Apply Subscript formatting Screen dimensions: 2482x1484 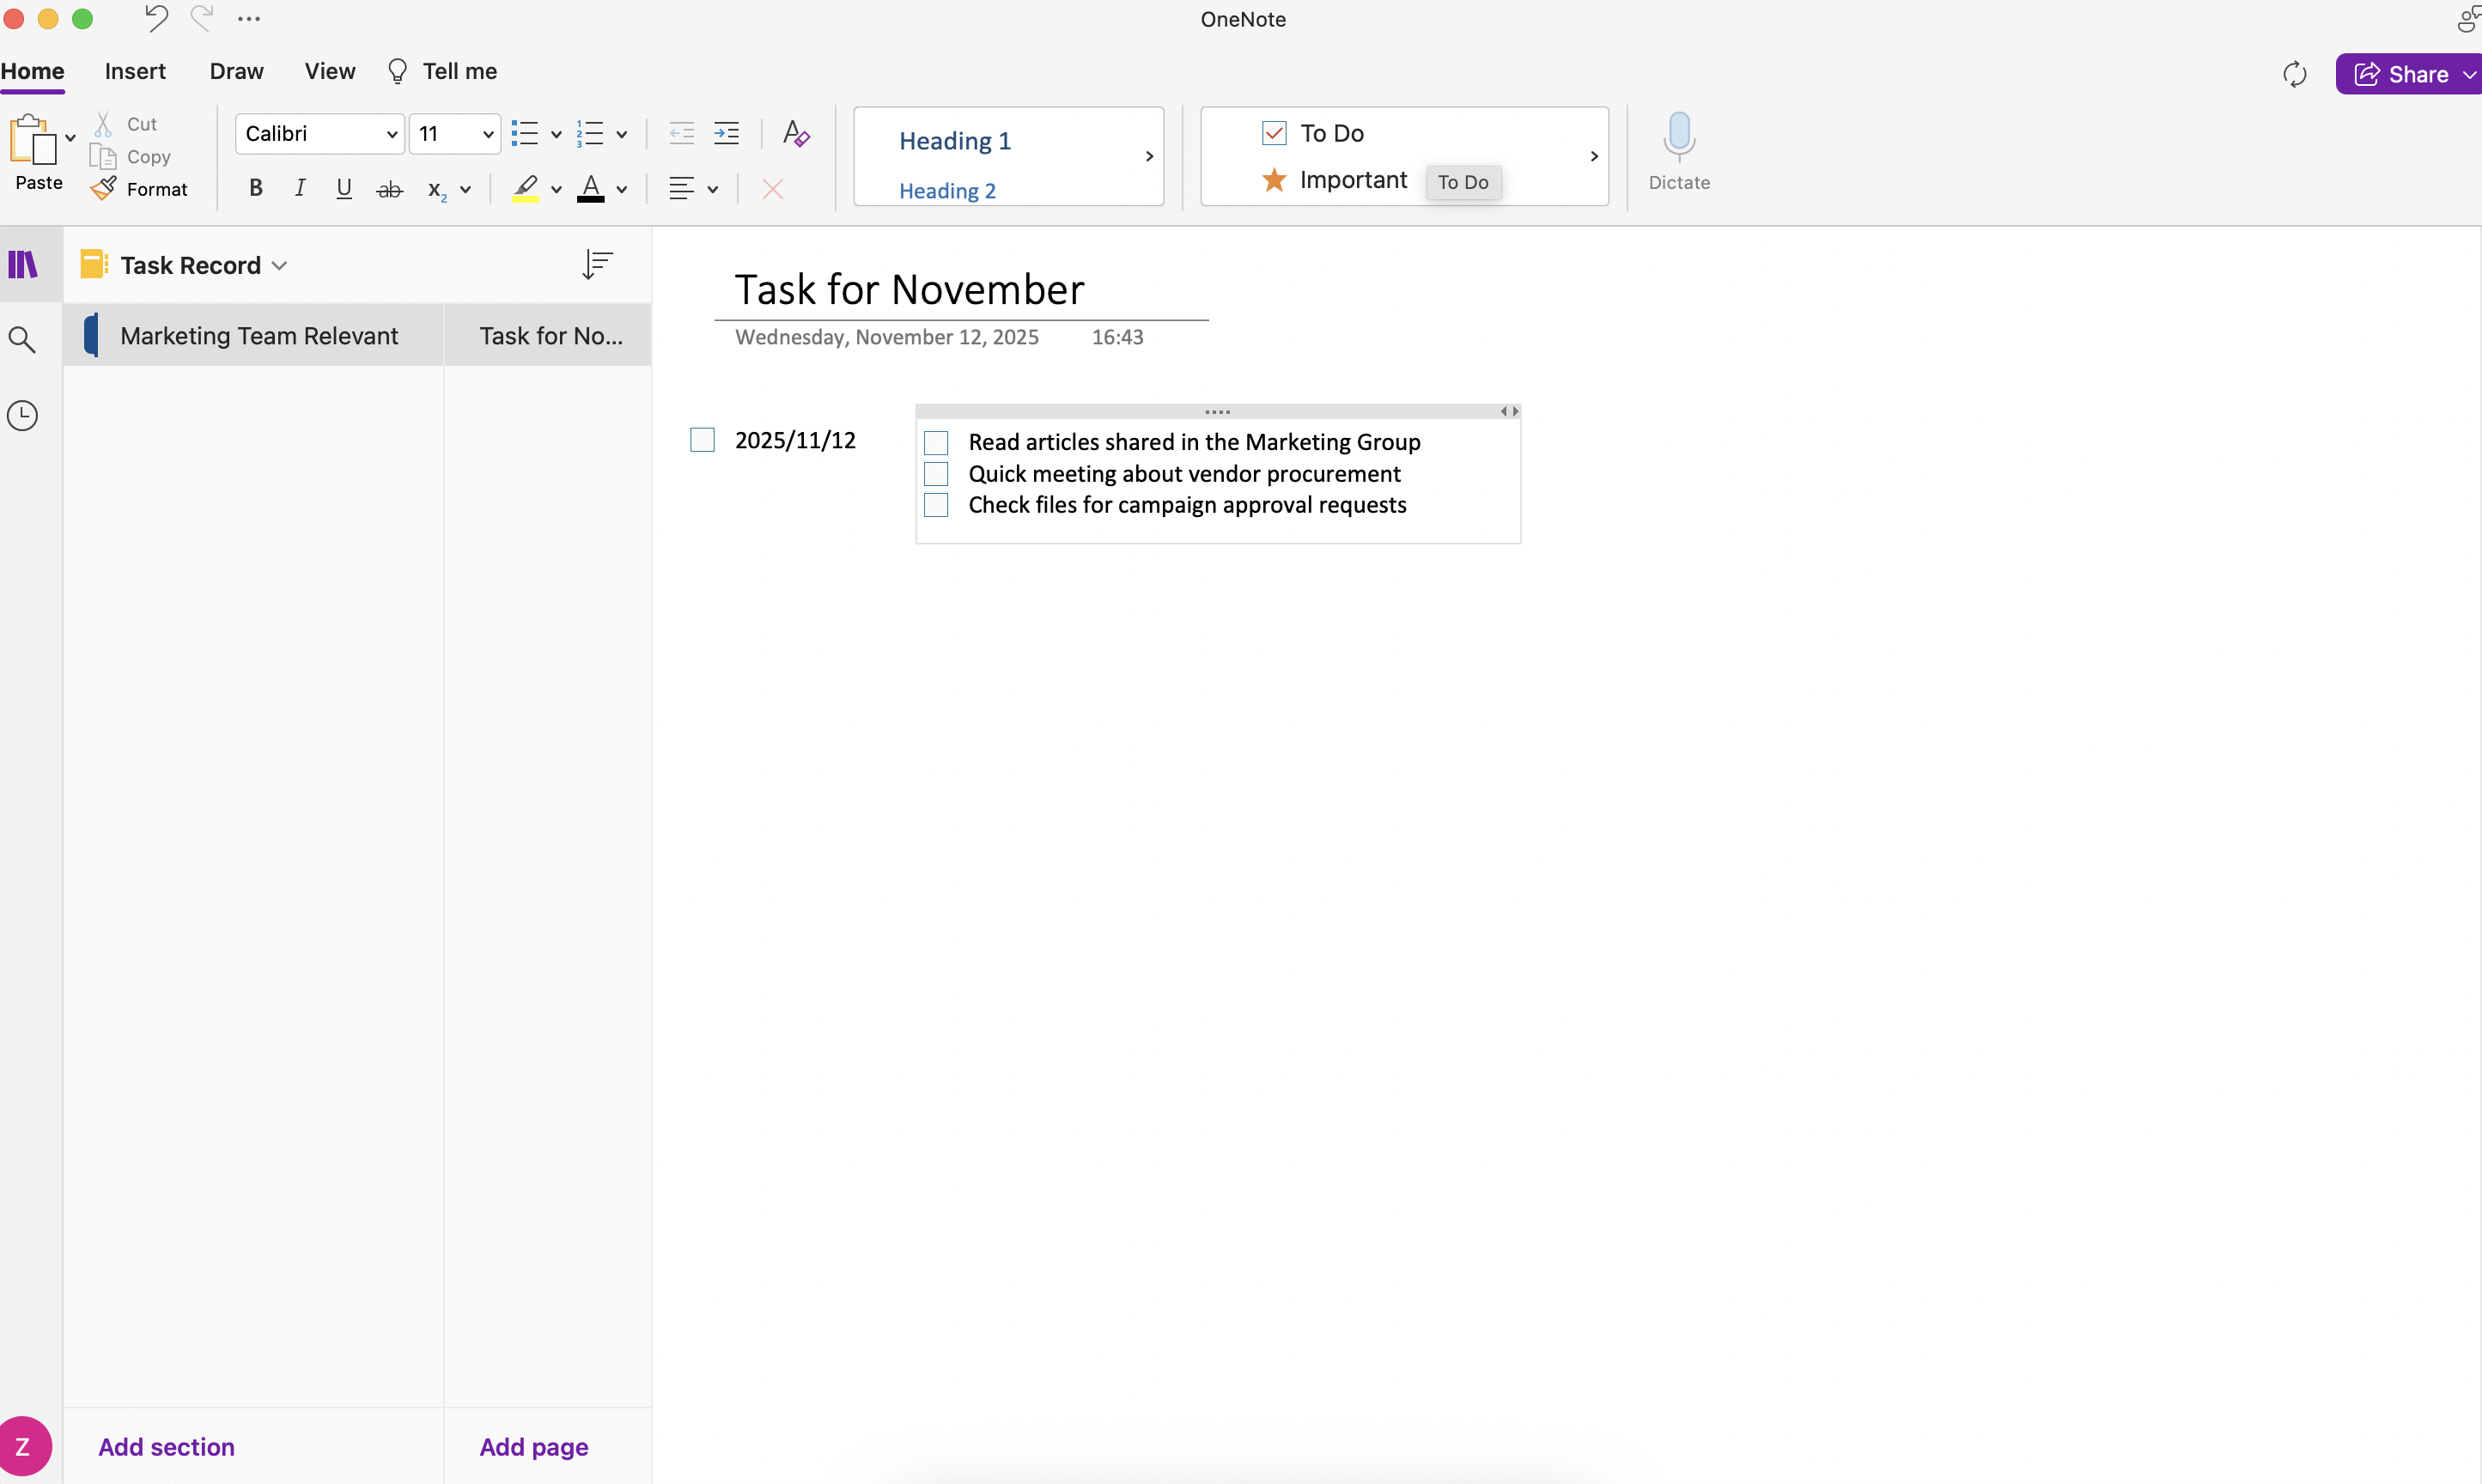437,189
